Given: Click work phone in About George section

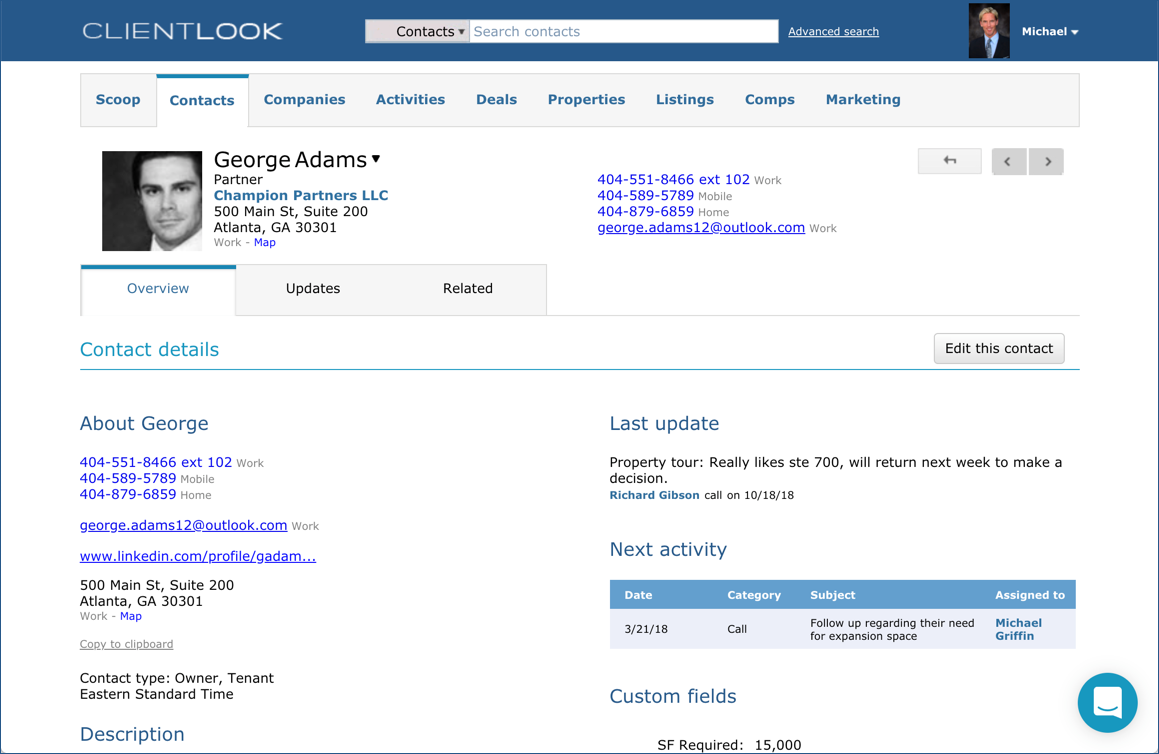Looking at the screenshot, I should [x=156, y=462].
